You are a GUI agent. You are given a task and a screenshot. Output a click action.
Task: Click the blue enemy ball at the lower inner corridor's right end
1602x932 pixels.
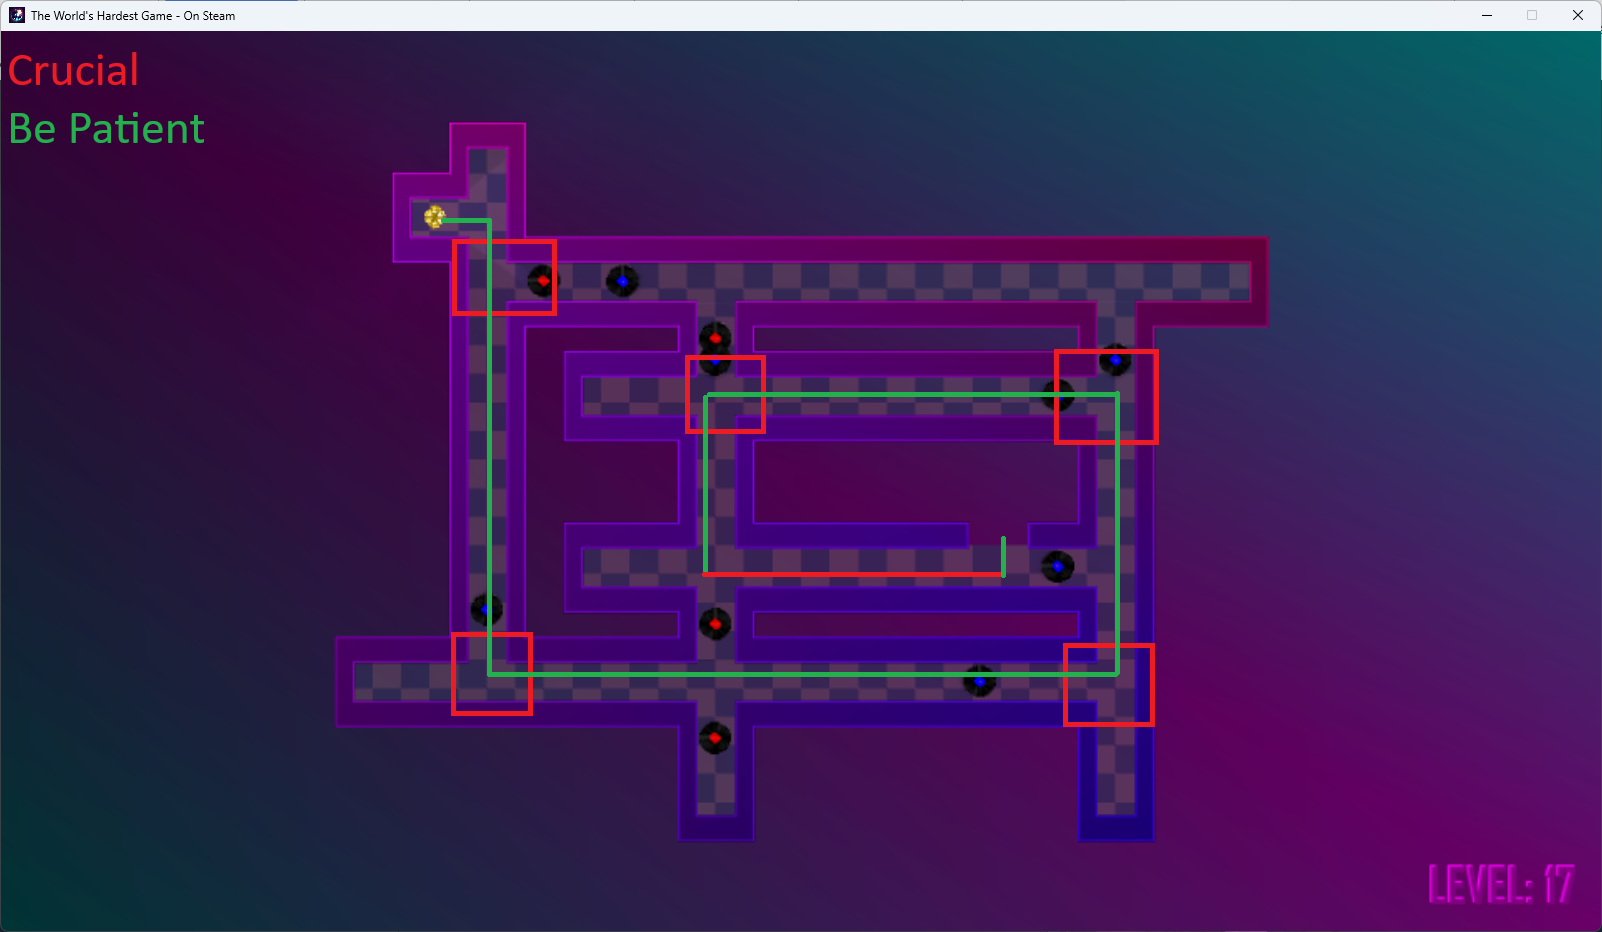pyautogui.click(x=1058, y=567)
